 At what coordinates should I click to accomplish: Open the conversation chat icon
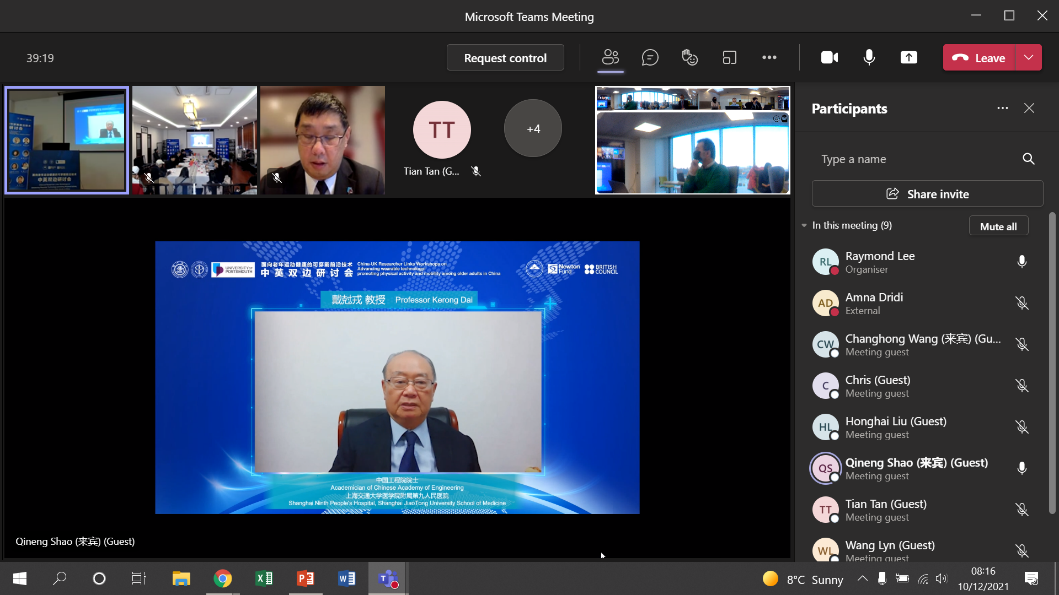pos(650,58)
